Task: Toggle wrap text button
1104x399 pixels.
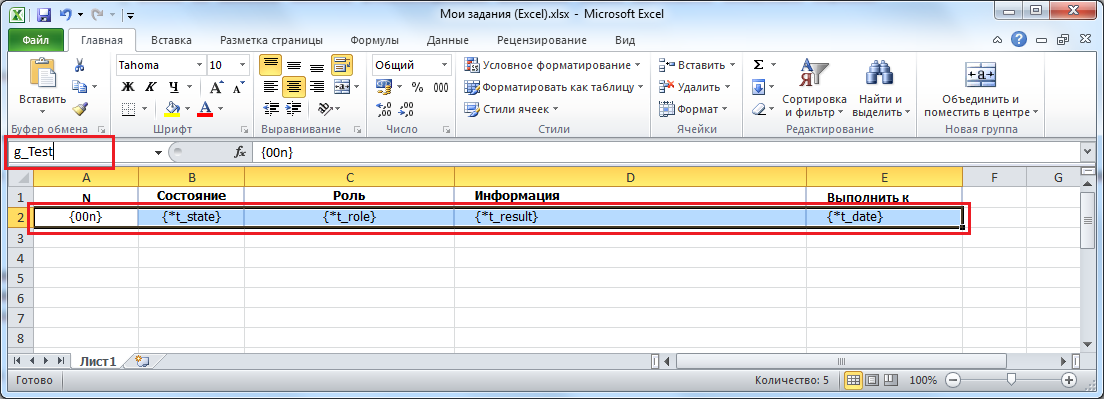Action: click(x=342, y=65)
